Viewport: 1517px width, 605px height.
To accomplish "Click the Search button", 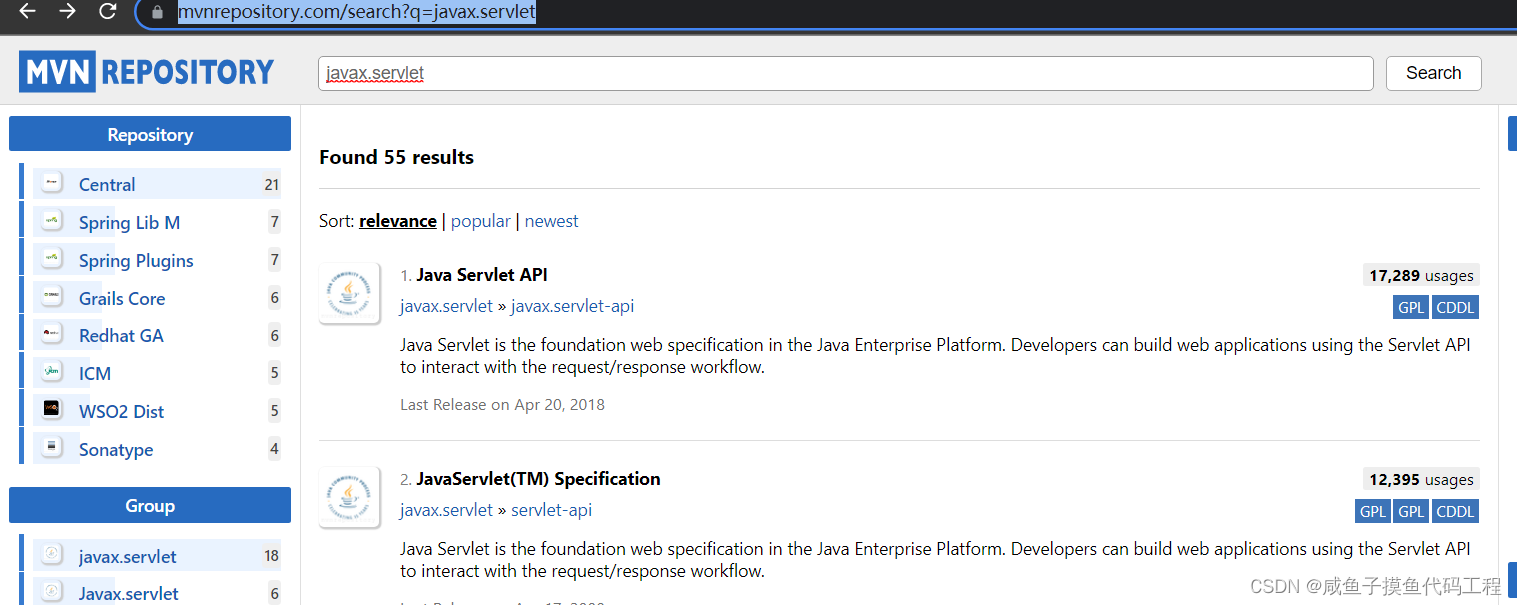I will (1433, 73).
